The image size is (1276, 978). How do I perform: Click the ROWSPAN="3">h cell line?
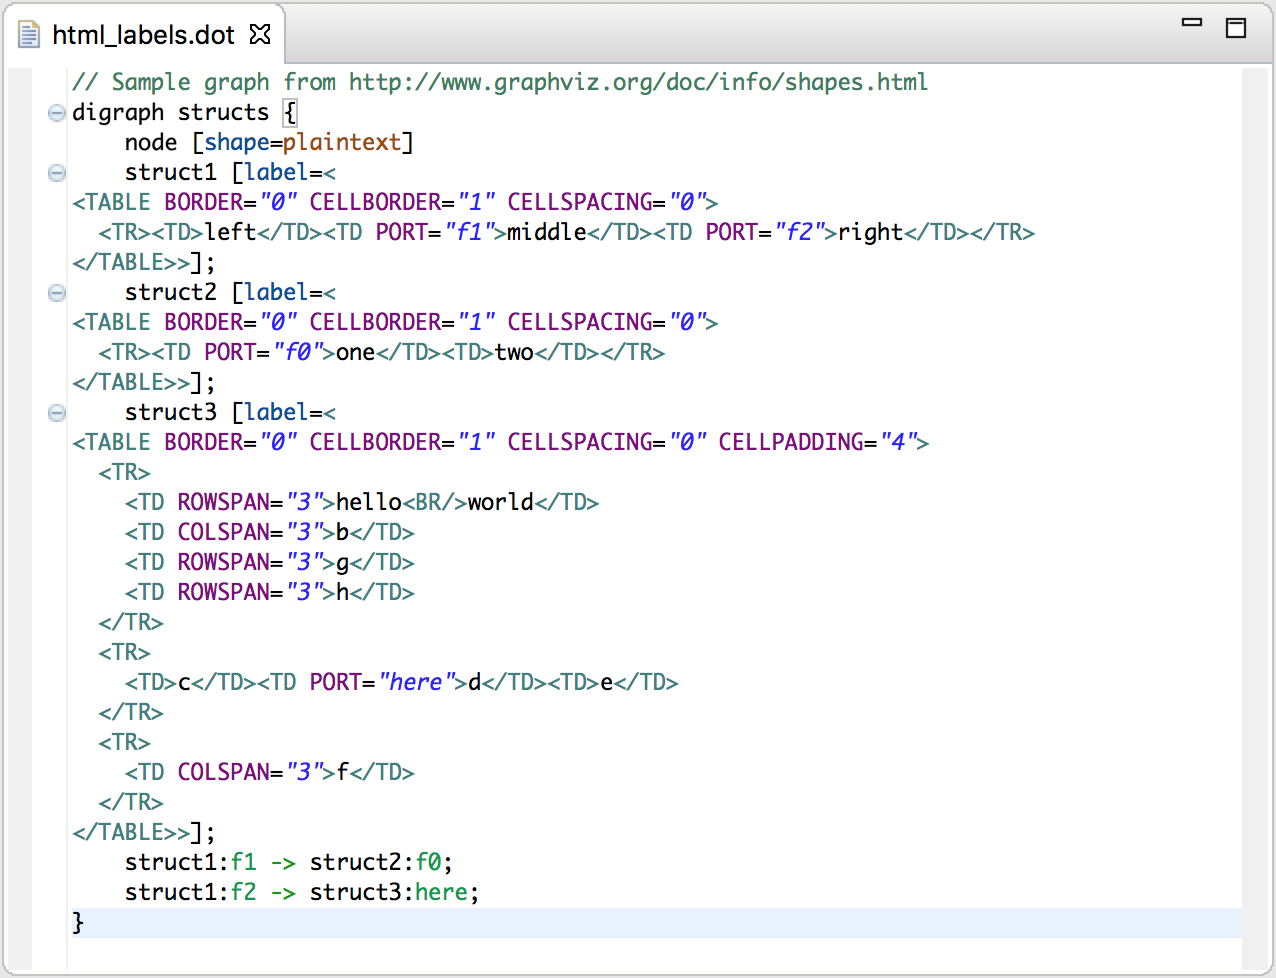[269, 592]
